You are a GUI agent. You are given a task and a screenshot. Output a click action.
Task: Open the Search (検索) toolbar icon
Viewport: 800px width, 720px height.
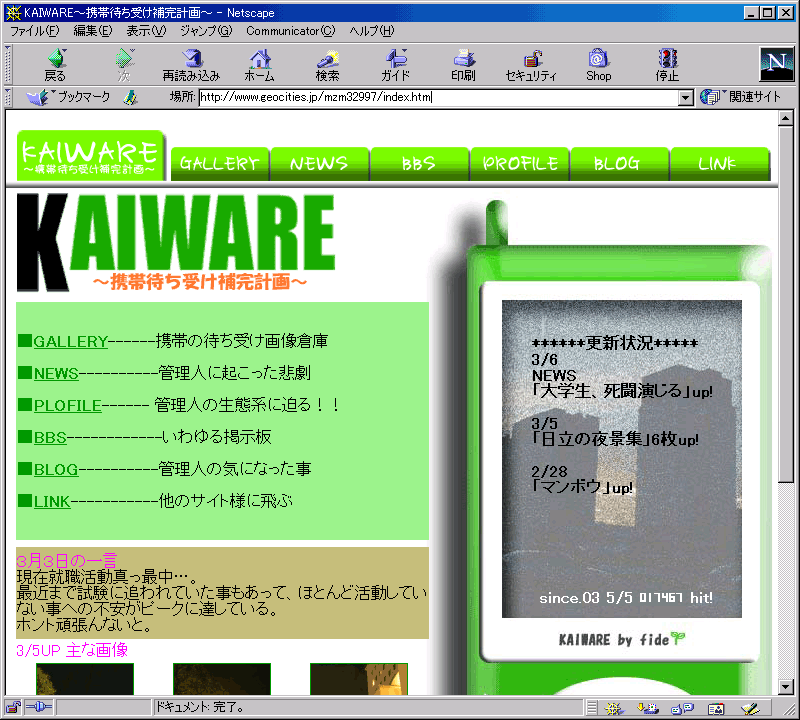[x=328, y=65]
